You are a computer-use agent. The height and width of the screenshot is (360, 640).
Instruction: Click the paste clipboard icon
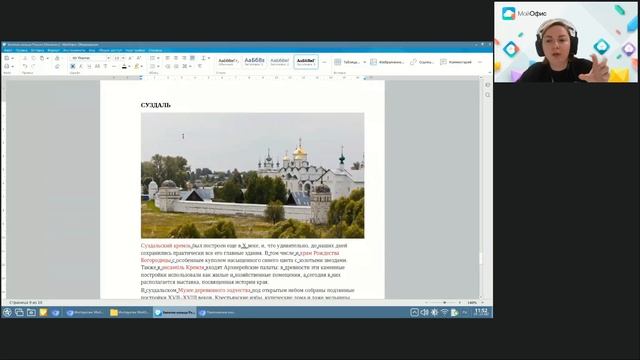pos(42,58)
